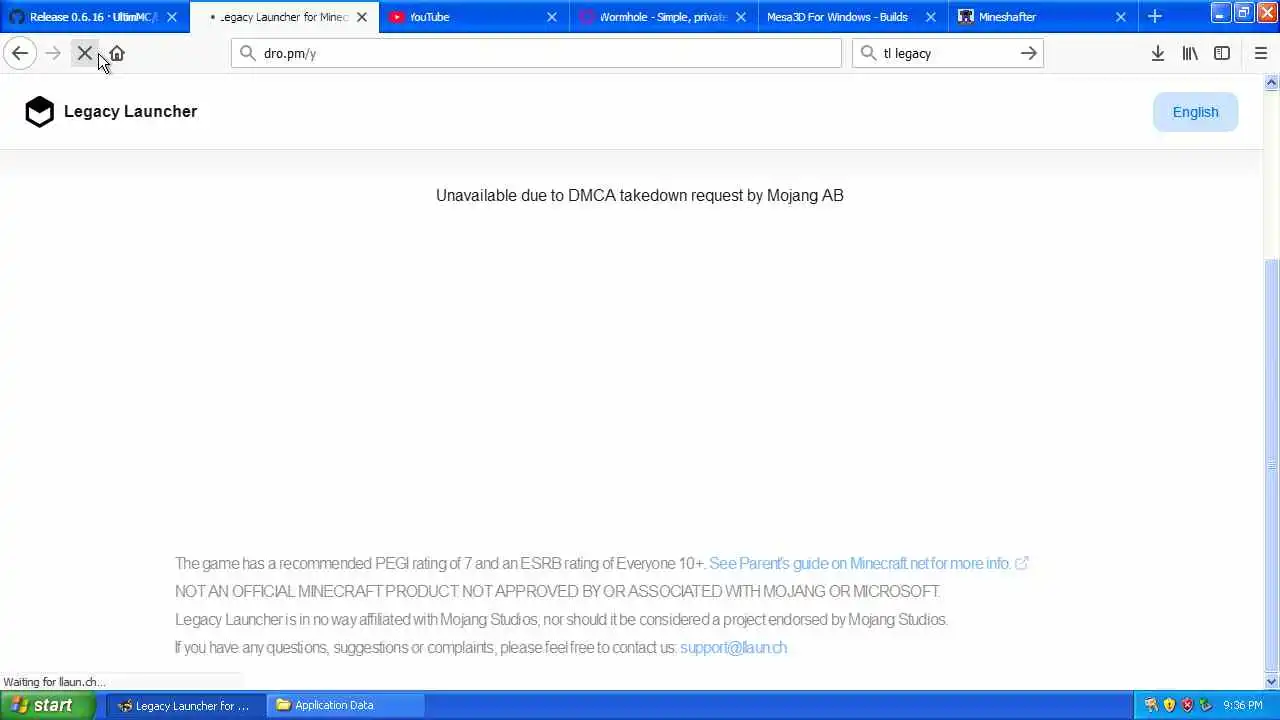Select the Legacy Launcher browser tab
This screenshot has height=720, width=1280.
[285, 17]
